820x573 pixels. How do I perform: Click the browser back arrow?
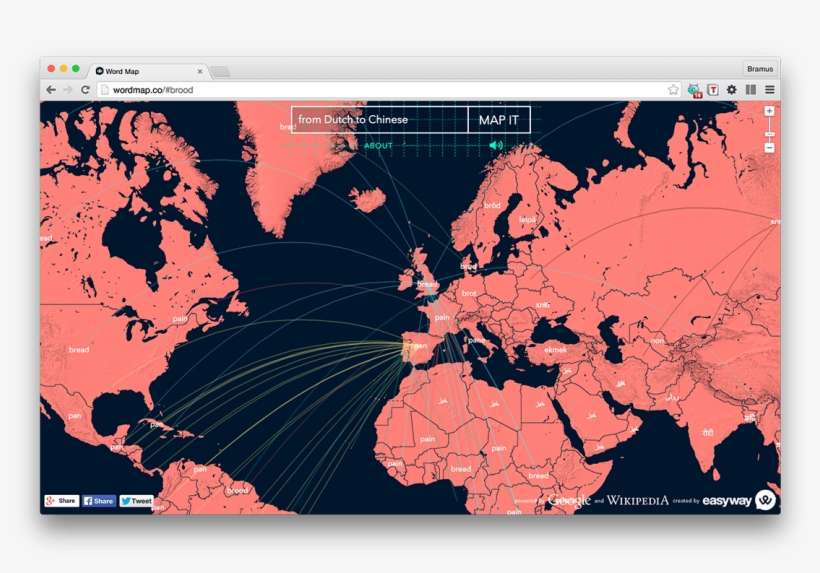[x=51, y=90]
